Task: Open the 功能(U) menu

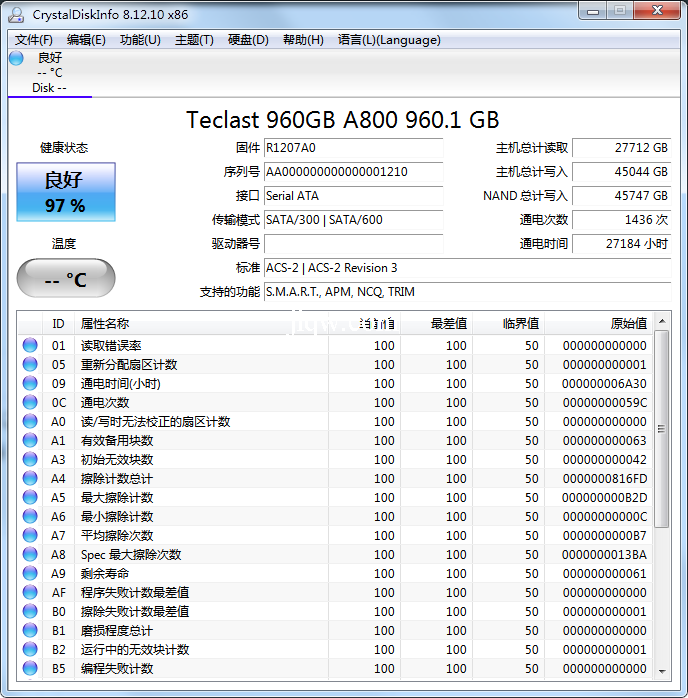Action: click(x=140, y=40)
